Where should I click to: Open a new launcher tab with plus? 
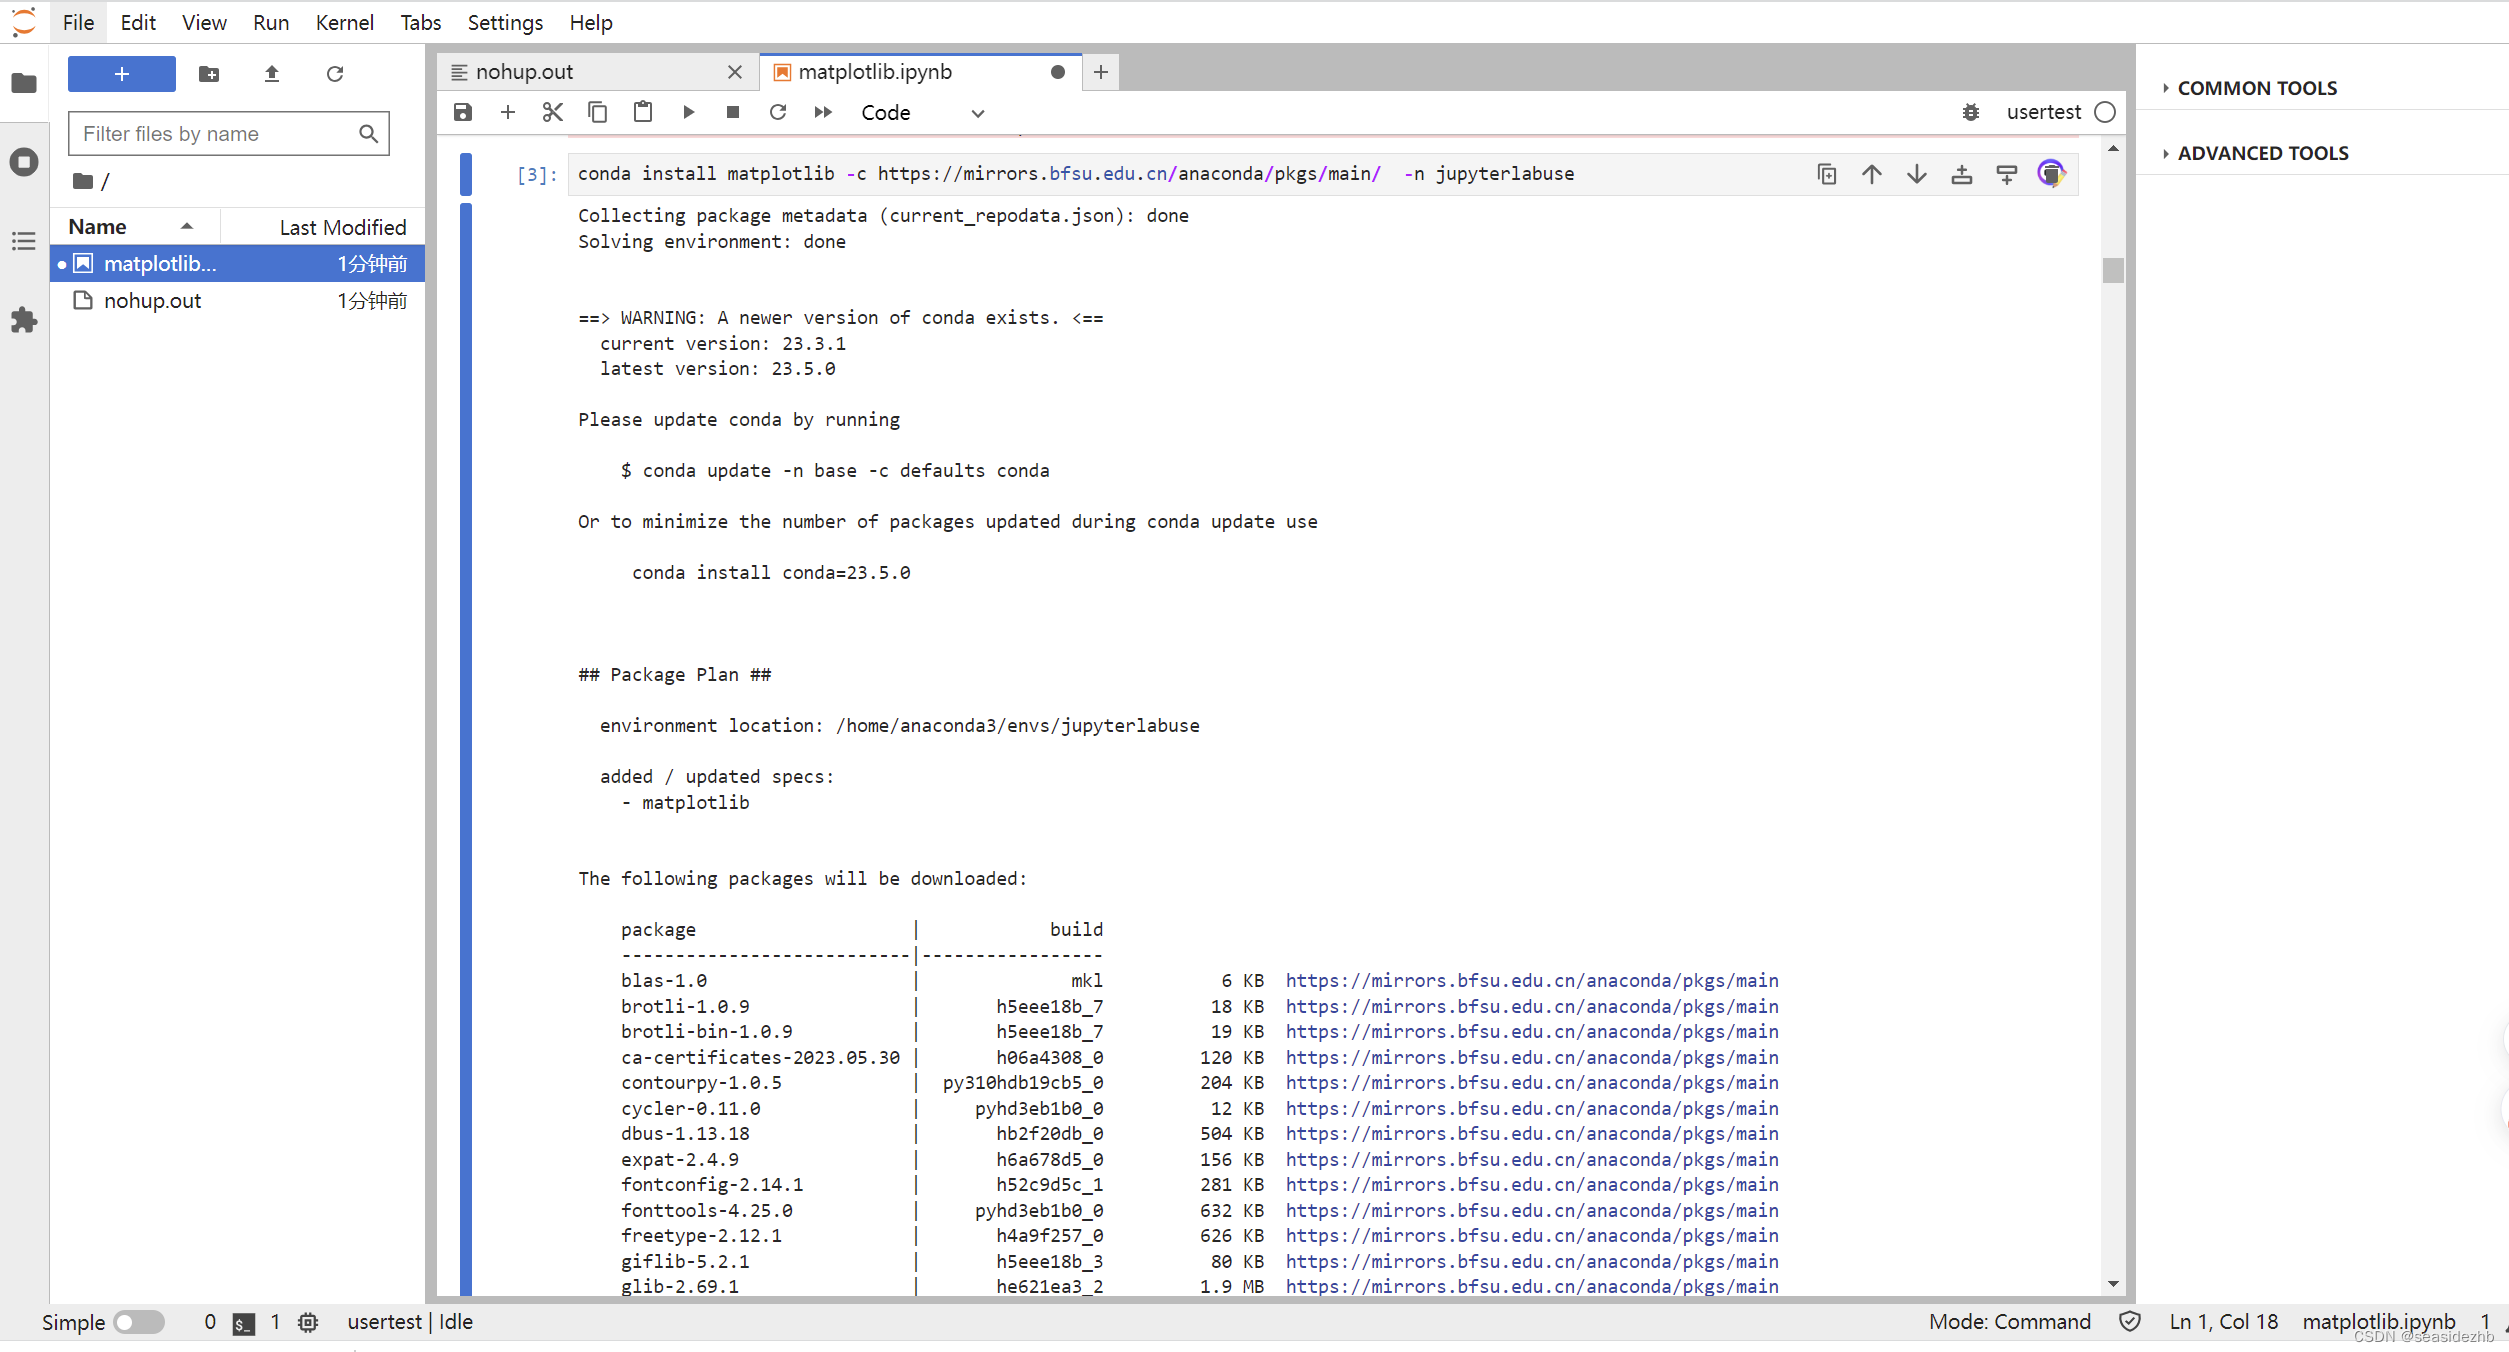click(1101, 72)
